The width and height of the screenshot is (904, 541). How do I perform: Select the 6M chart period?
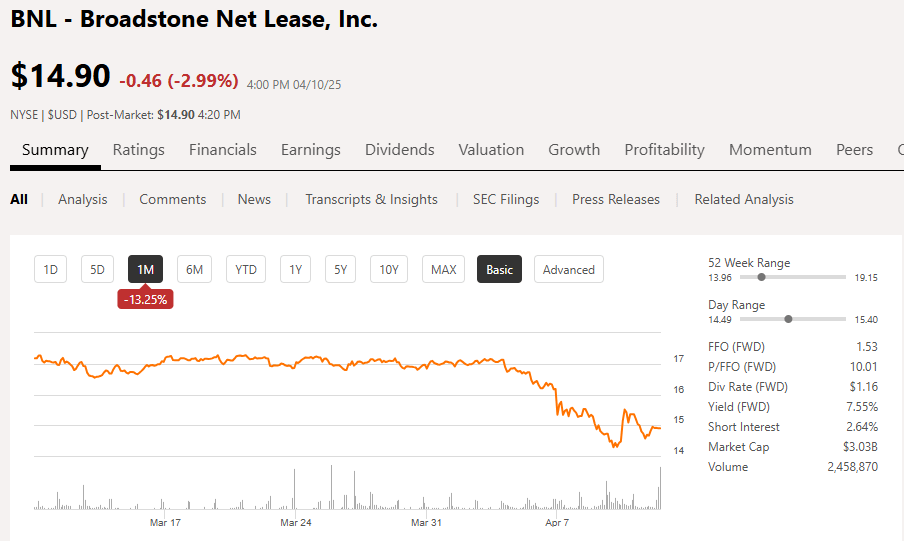[x=194, y=270]
